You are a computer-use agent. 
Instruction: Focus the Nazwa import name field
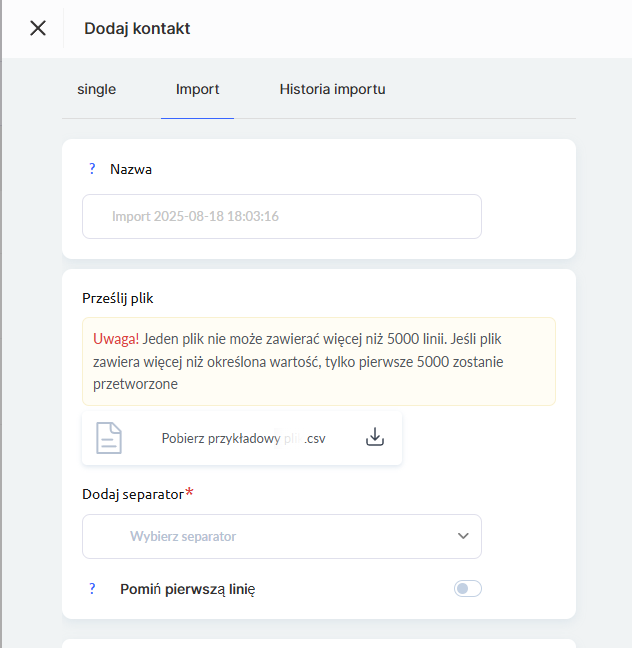281,216
